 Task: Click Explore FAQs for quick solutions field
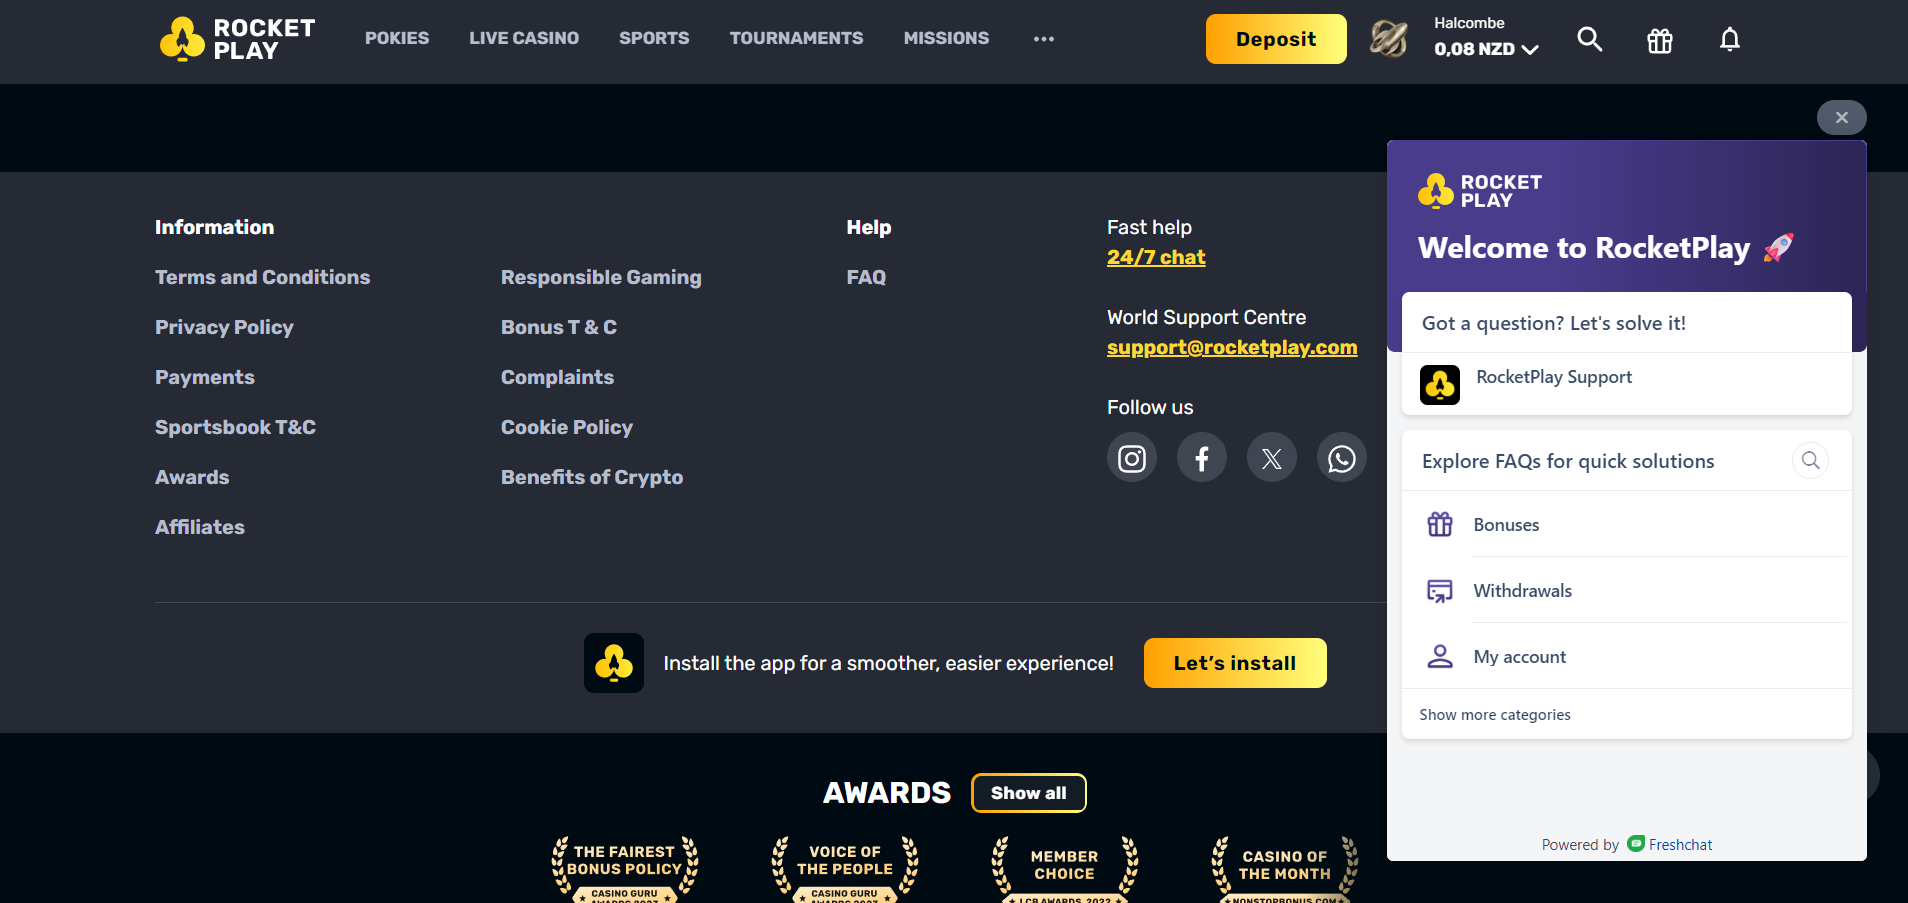pyautogui.click(x=1627, y=460)
